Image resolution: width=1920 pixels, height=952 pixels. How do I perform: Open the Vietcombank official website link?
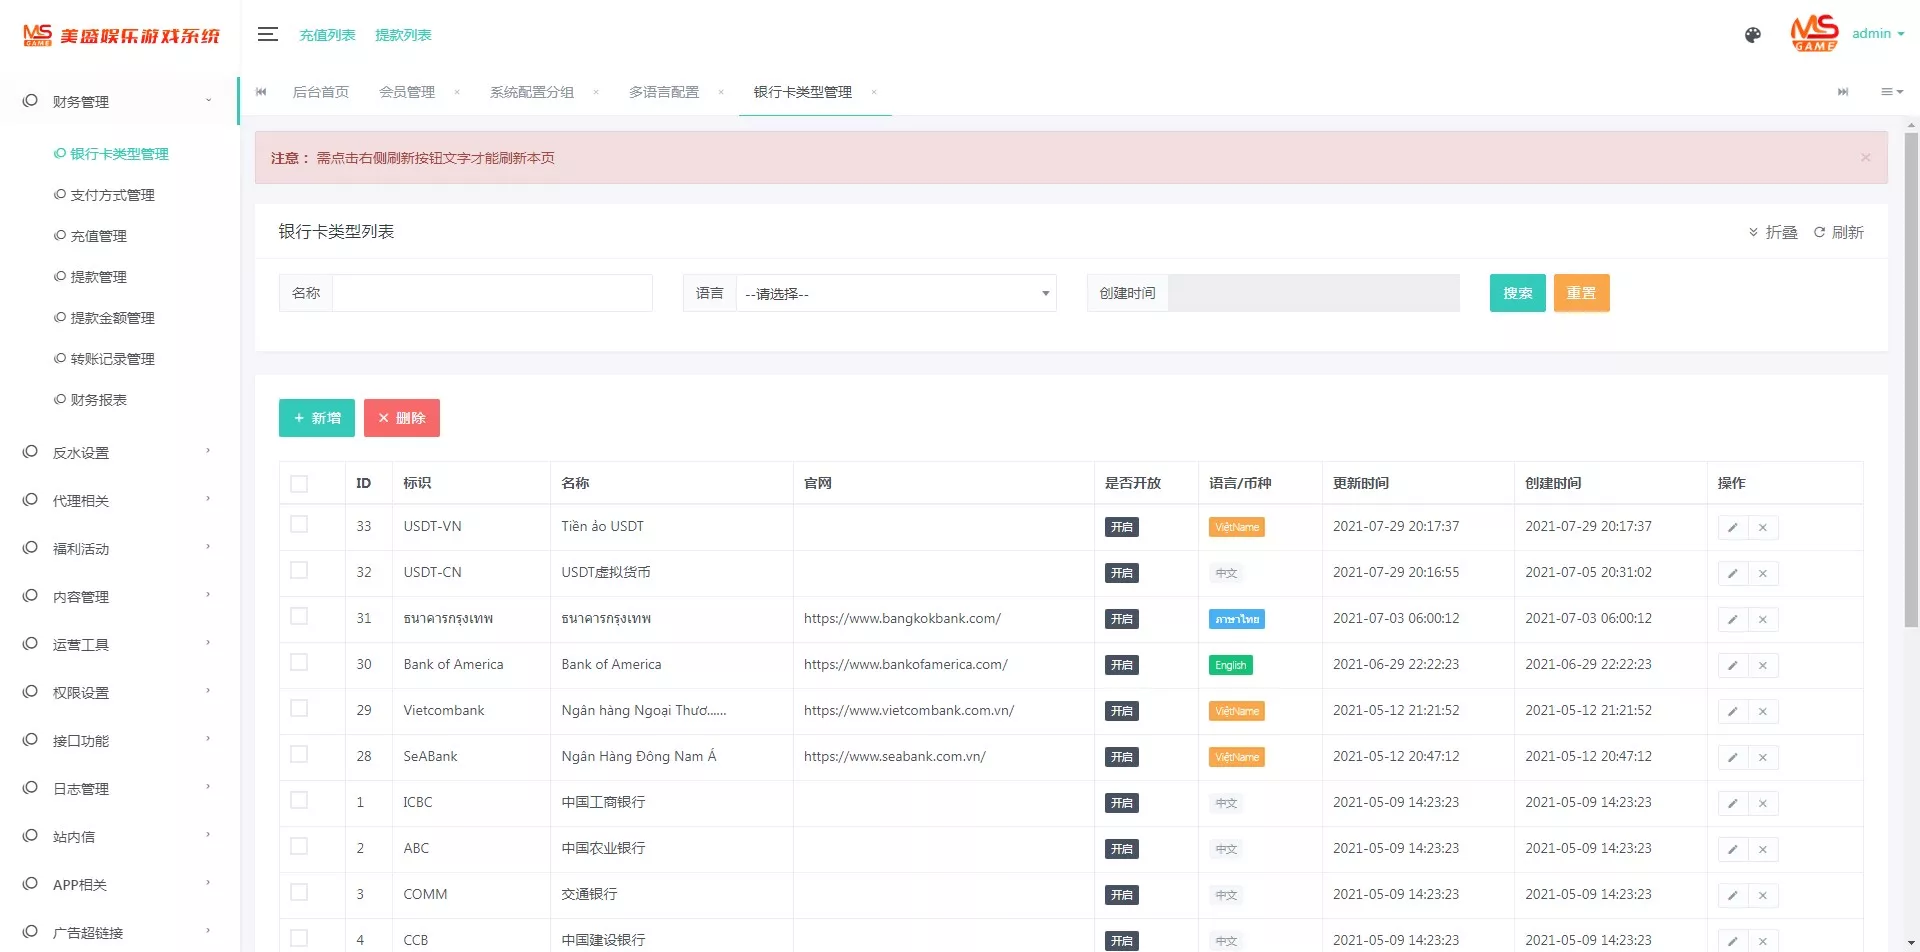click(909, 710)
